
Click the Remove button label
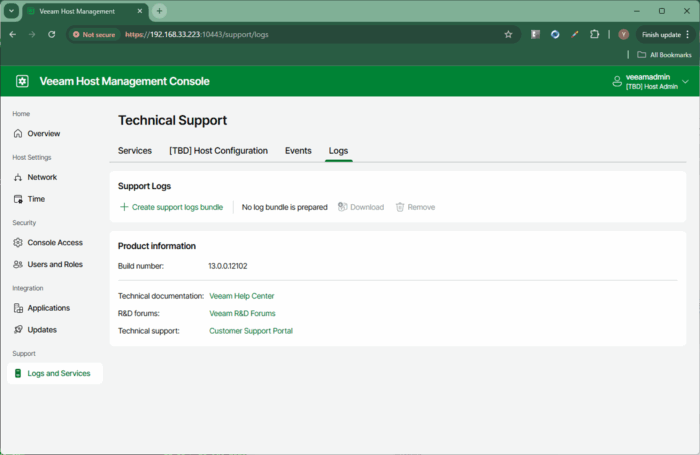tap(421, 207)
